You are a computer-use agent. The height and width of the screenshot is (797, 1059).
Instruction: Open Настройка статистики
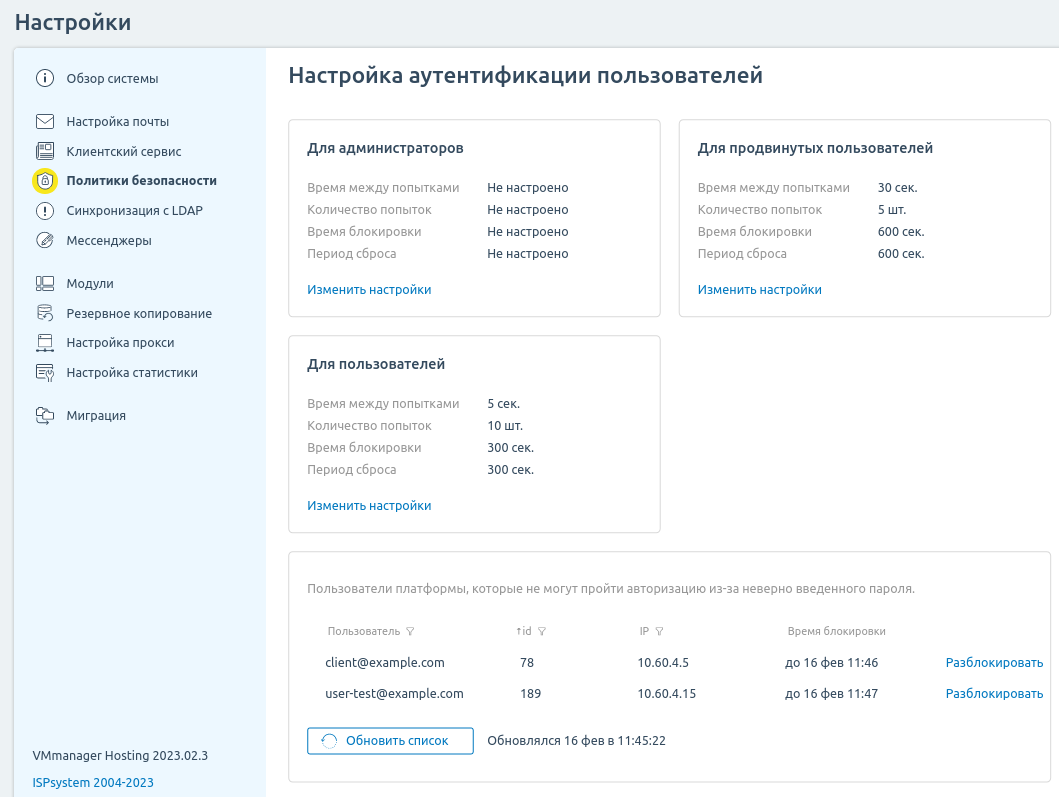pos(132,372)
